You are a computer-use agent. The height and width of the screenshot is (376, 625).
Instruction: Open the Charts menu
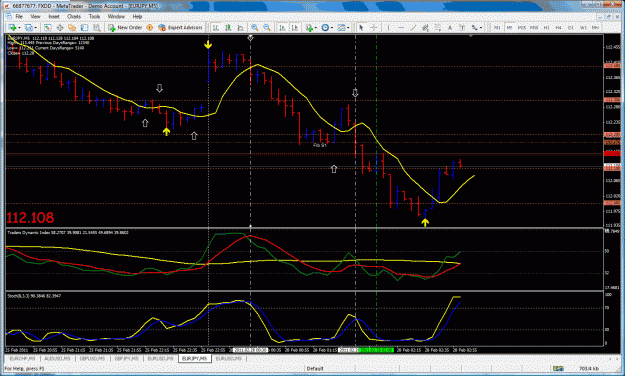click(74, 17)
